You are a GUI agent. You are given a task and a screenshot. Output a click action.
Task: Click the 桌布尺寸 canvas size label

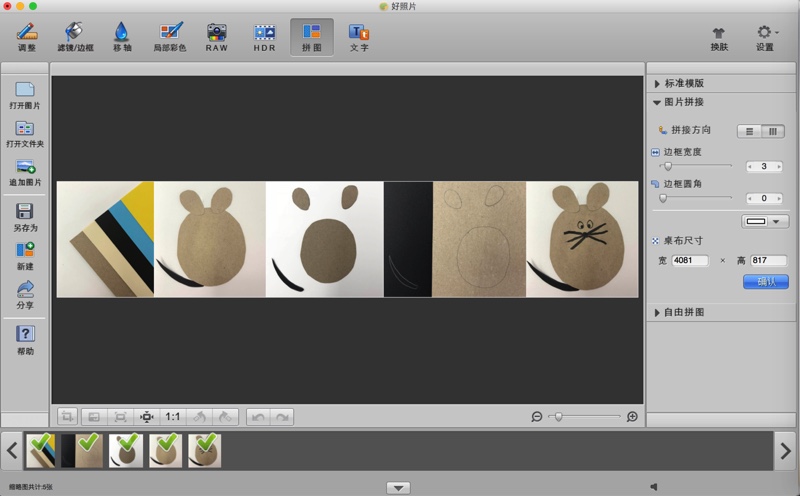[x=683, y=240]
